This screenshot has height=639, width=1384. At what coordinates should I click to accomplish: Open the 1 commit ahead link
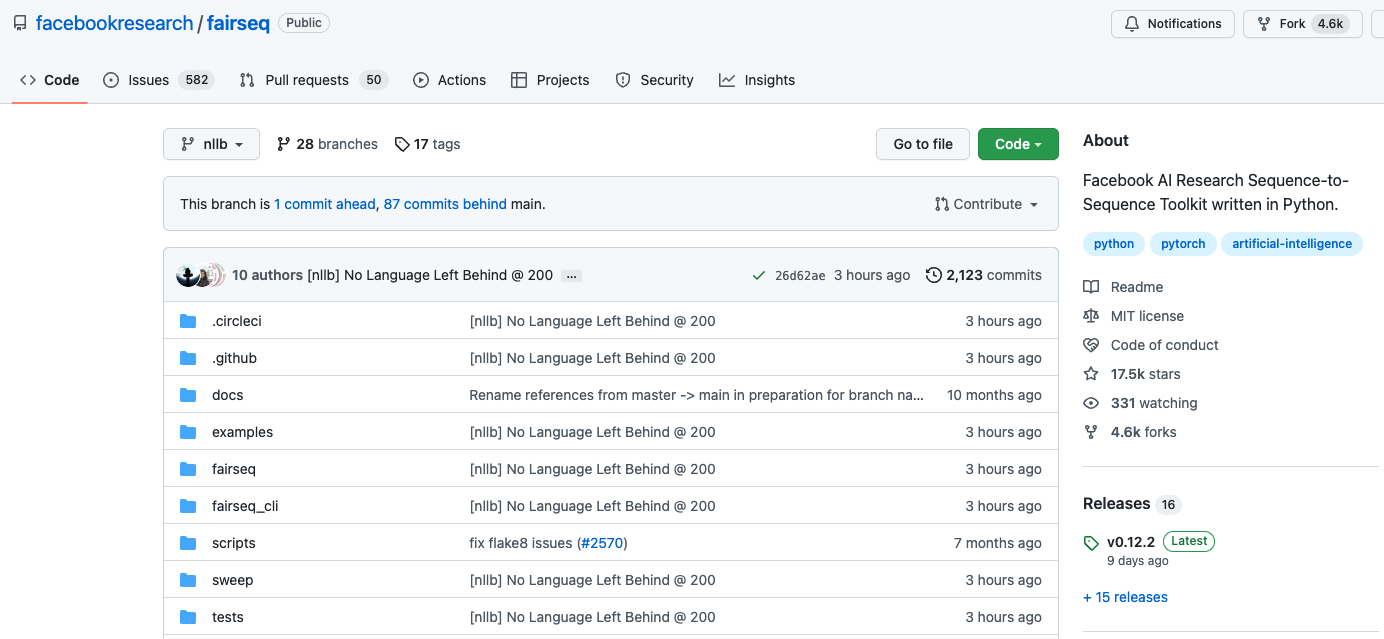(325, 204)
